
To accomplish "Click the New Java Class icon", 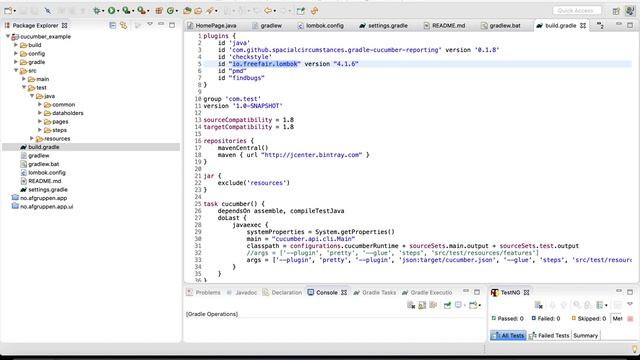I will [170, 11].
